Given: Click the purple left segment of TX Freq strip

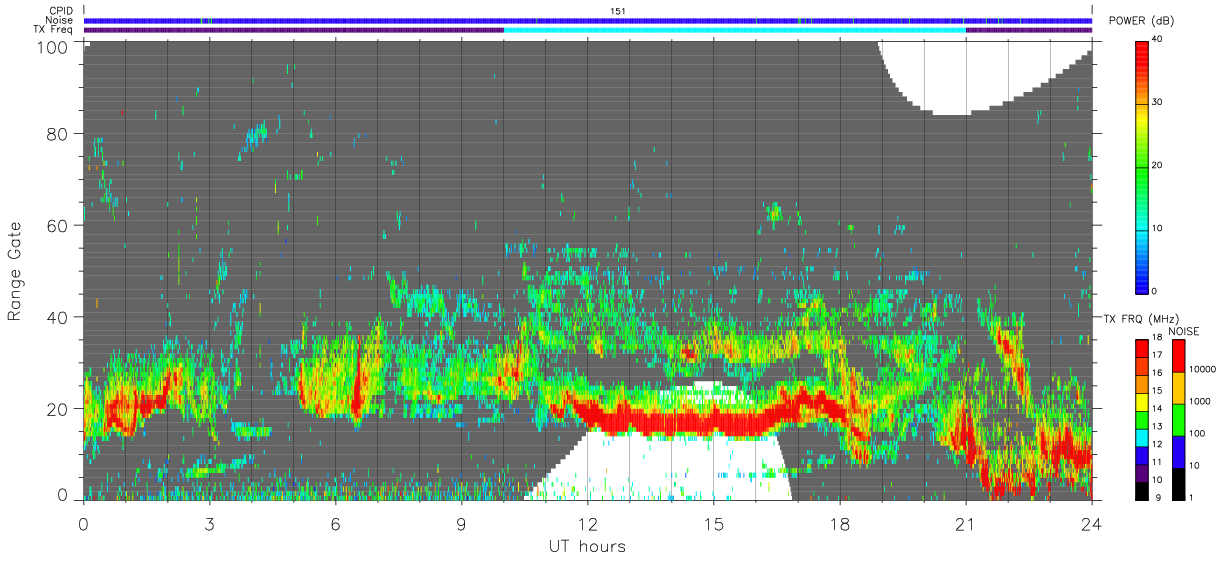Looking at the screenshot, I should coord(294,29).
